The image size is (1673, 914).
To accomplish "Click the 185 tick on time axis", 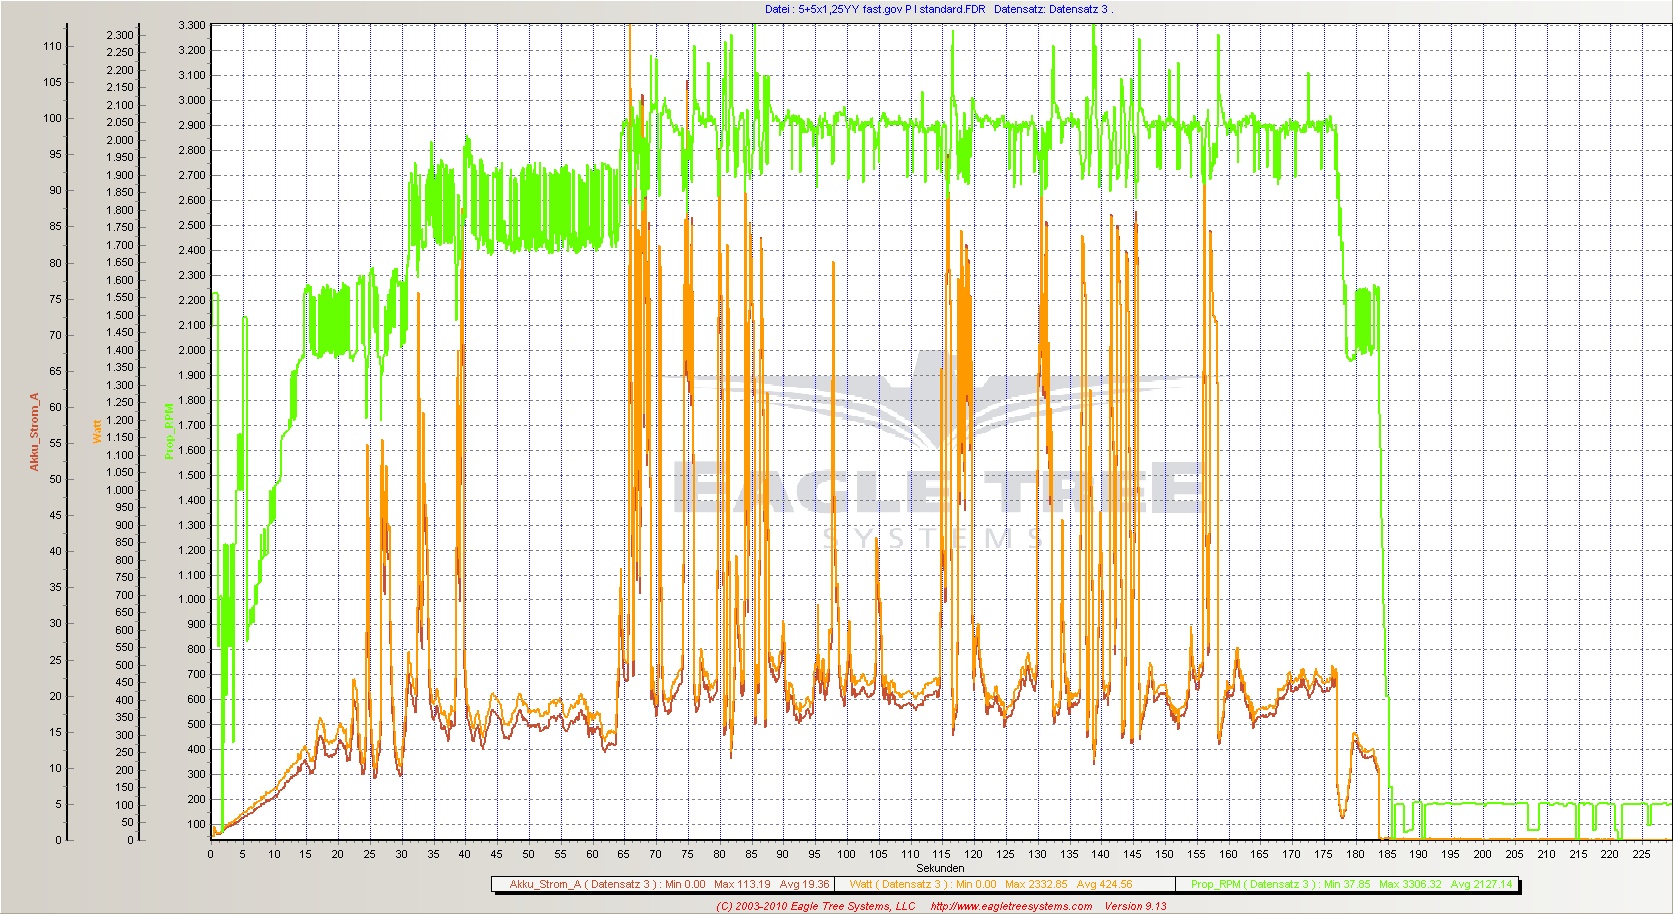I will [1387, 854].
